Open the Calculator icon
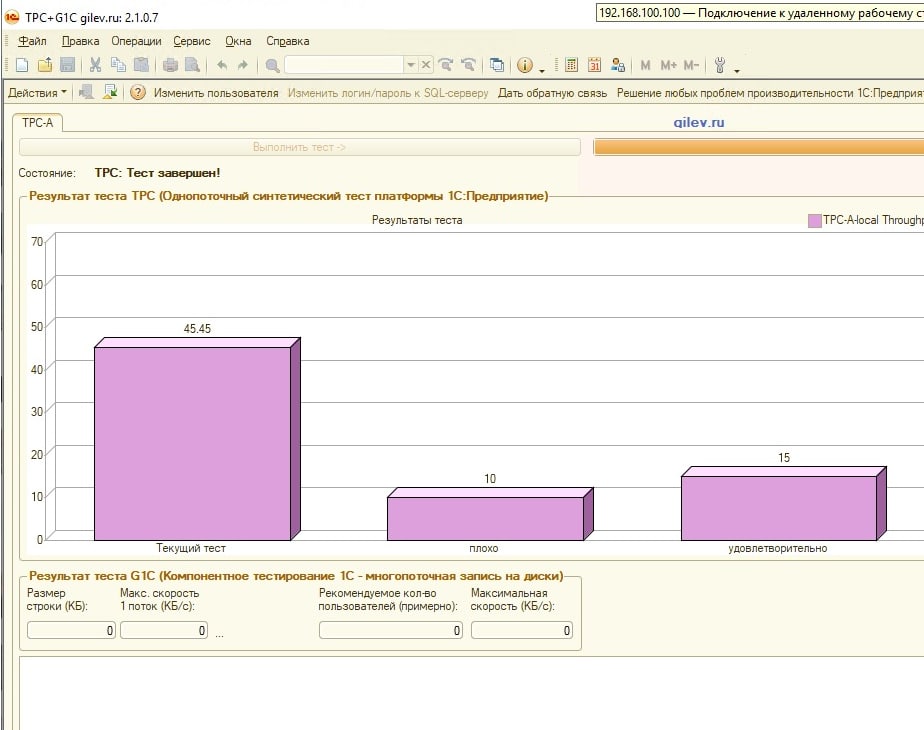Image resolution: width=924 pixels, height=730 pixels. pyautogui.click(x=571, y=65)
